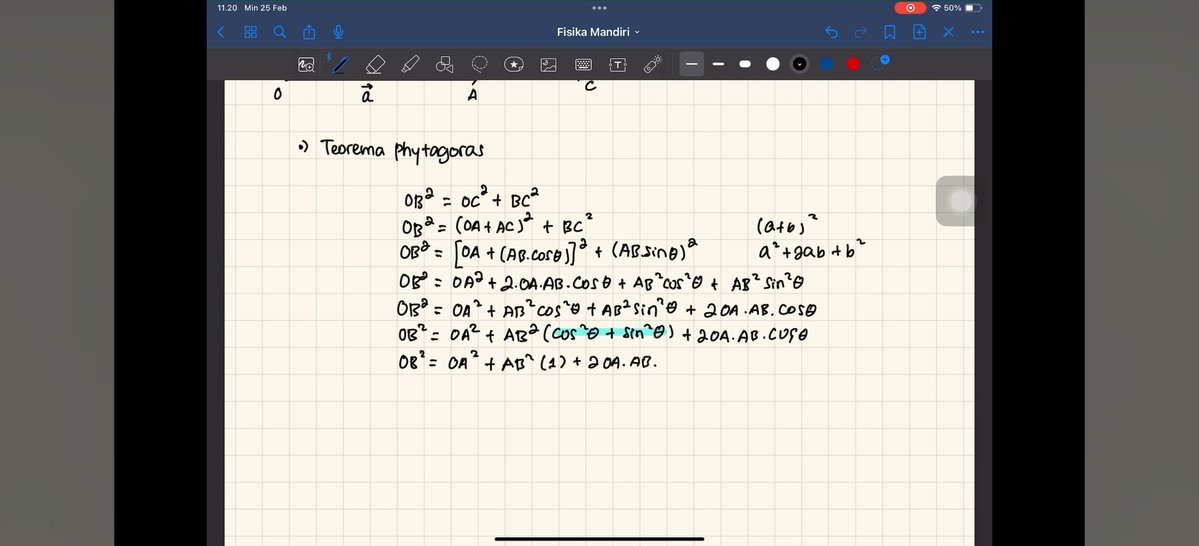This screenshot has width=1199, height=546.
Task: Pick the black color swatch
Action: [799, 64]
